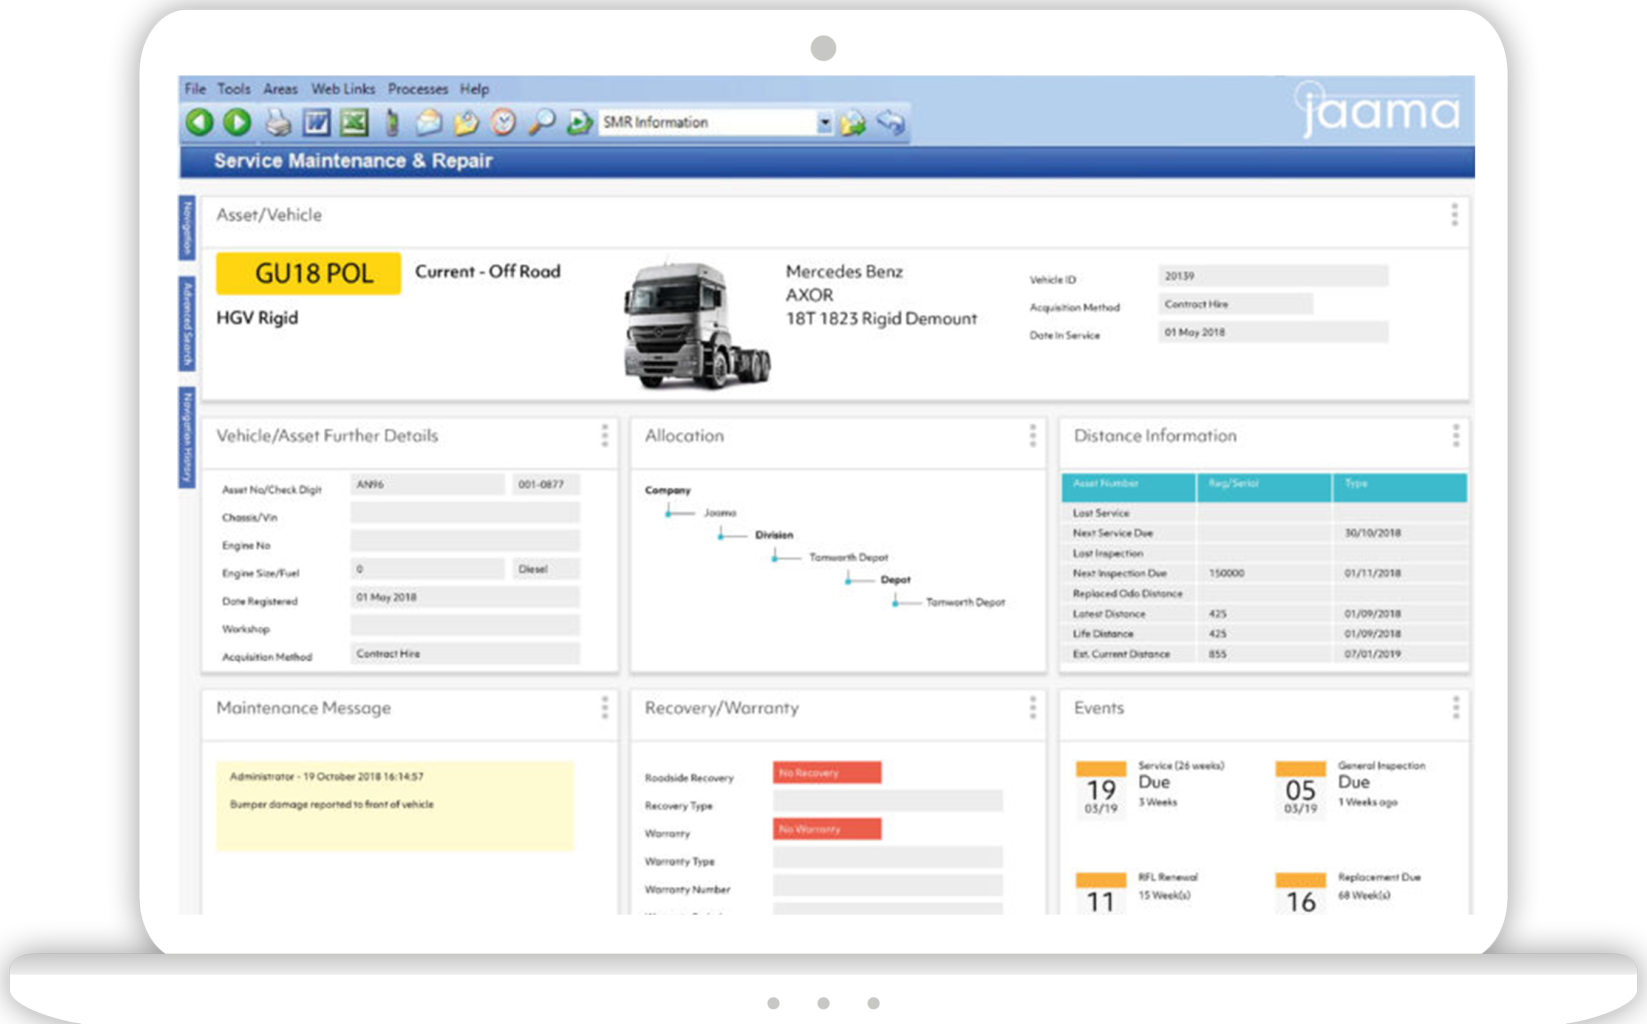Click the magnifying glass search icon

[541, 123]
